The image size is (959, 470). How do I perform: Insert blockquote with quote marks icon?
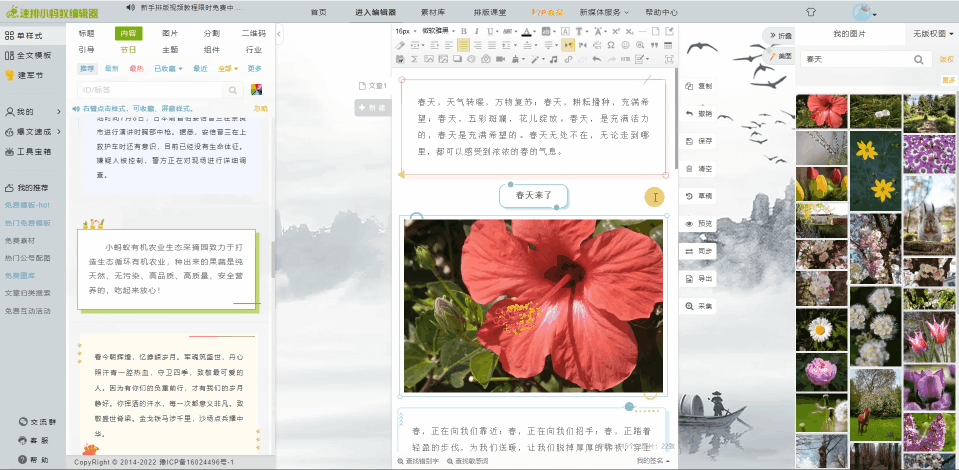tap(654, 45)
